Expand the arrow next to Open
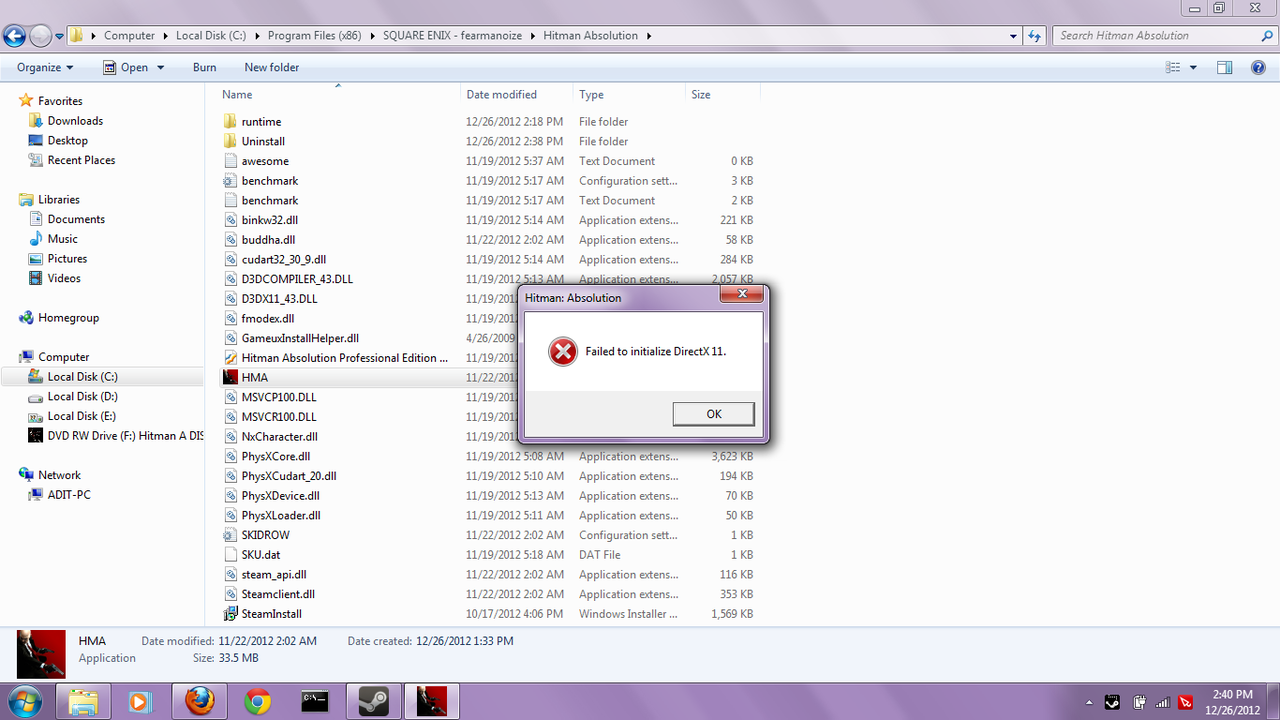 tap(159, 68)
